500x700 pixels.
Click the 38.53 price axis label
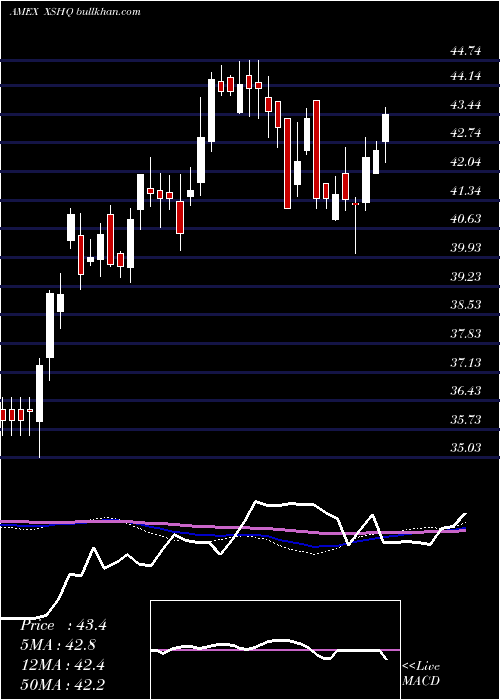(466, 305)
